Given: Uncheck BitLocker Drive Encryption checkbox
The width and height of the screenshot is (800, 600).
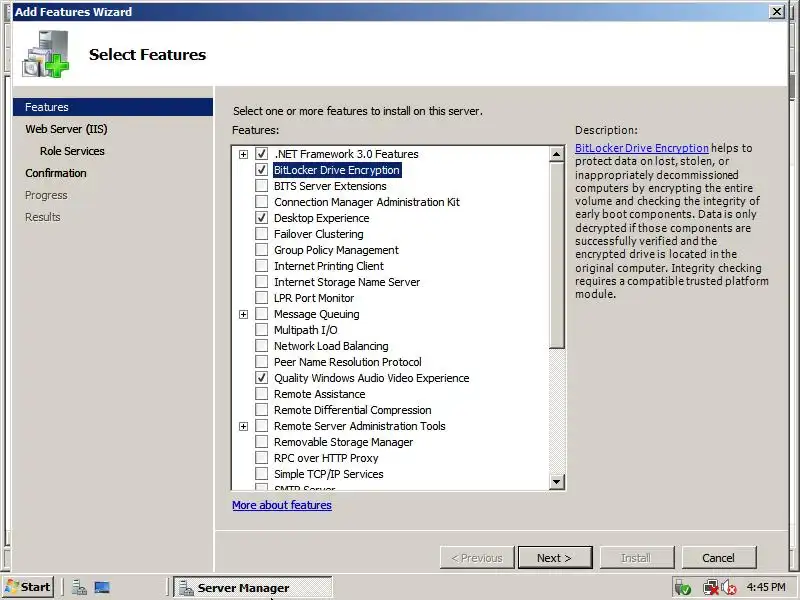Looking at the screenshot, I should (x=261, y=170).
